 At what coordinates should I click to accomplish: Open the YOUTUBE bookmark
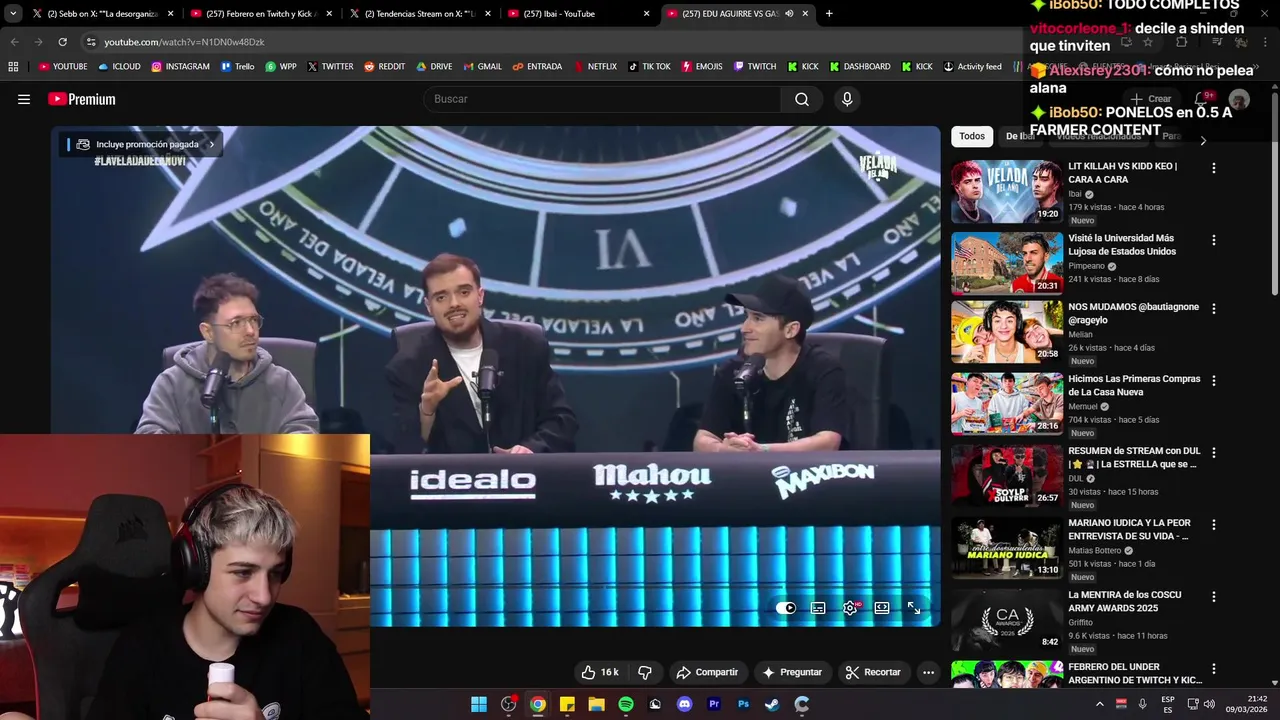pyautogui.click(x=62, y=67)
